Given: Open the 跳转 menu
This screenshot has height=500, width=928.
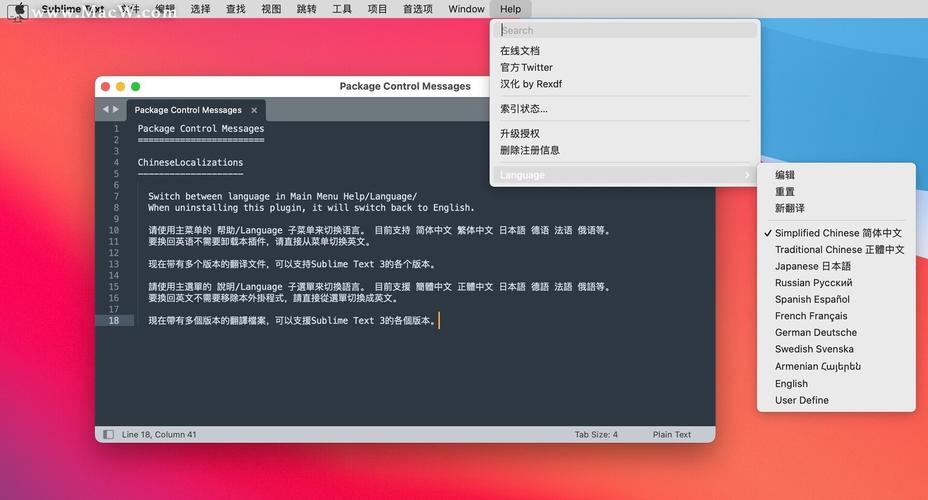Looking at the screenshot, I should [x=307, y=9].
